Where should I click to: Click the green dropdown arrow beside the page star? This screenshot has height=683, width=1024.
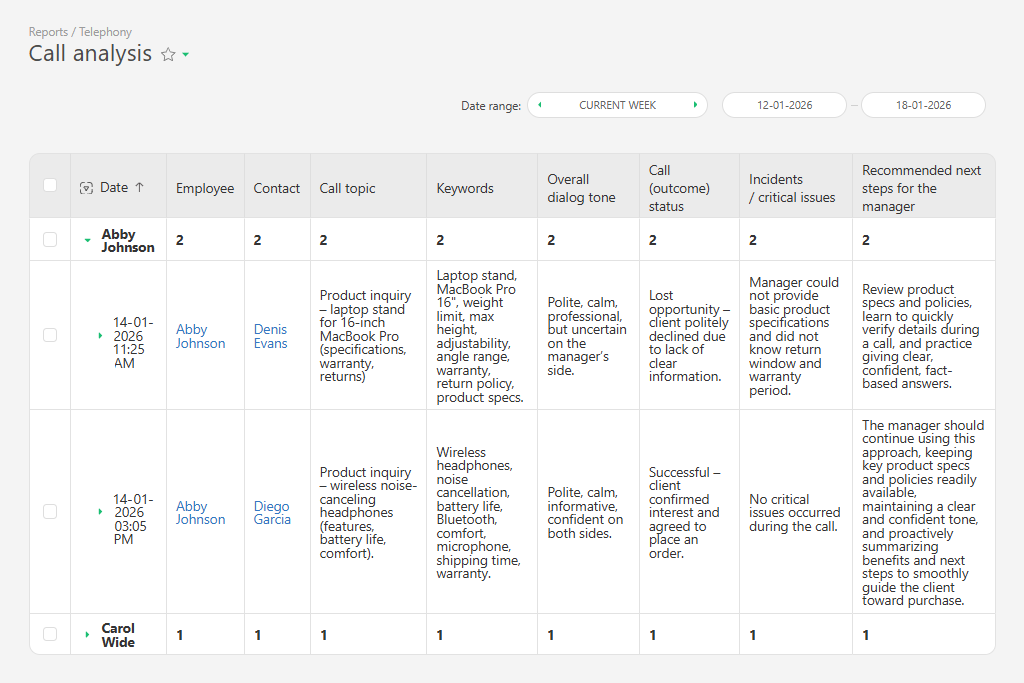tap(185, 56)
